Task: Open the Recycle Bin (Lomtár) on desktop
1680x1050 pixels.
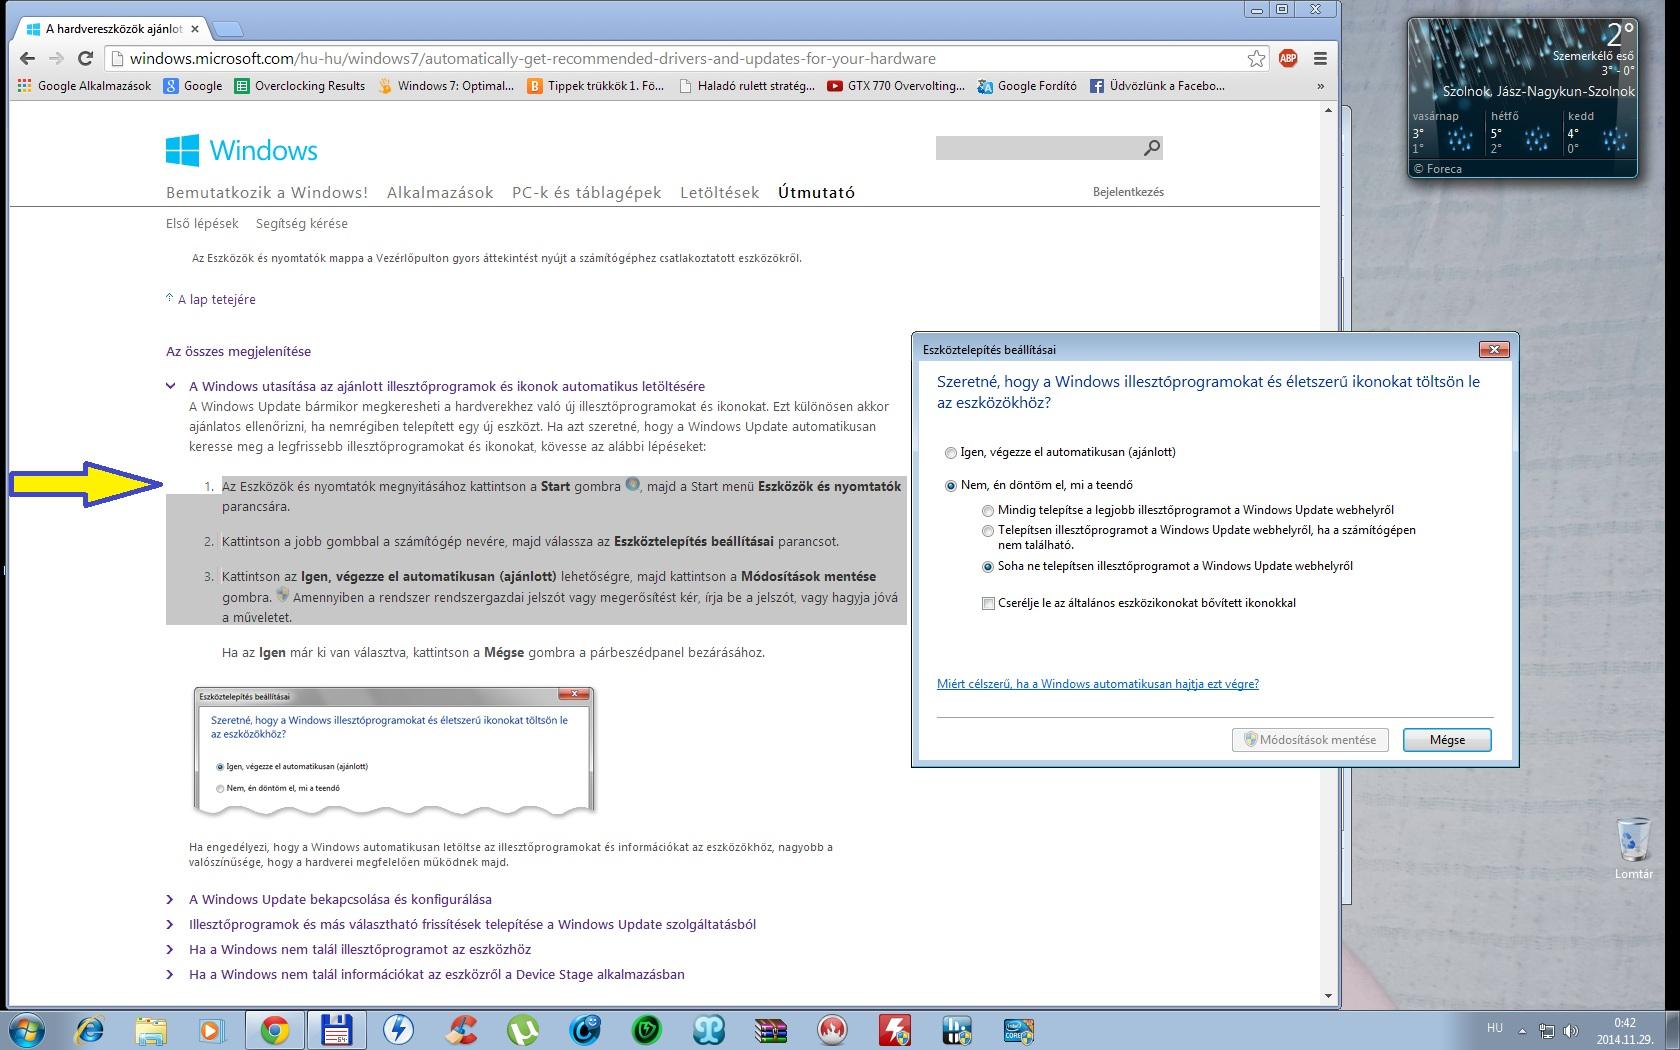Action: pyautogui.click(x=1633, y=849)
